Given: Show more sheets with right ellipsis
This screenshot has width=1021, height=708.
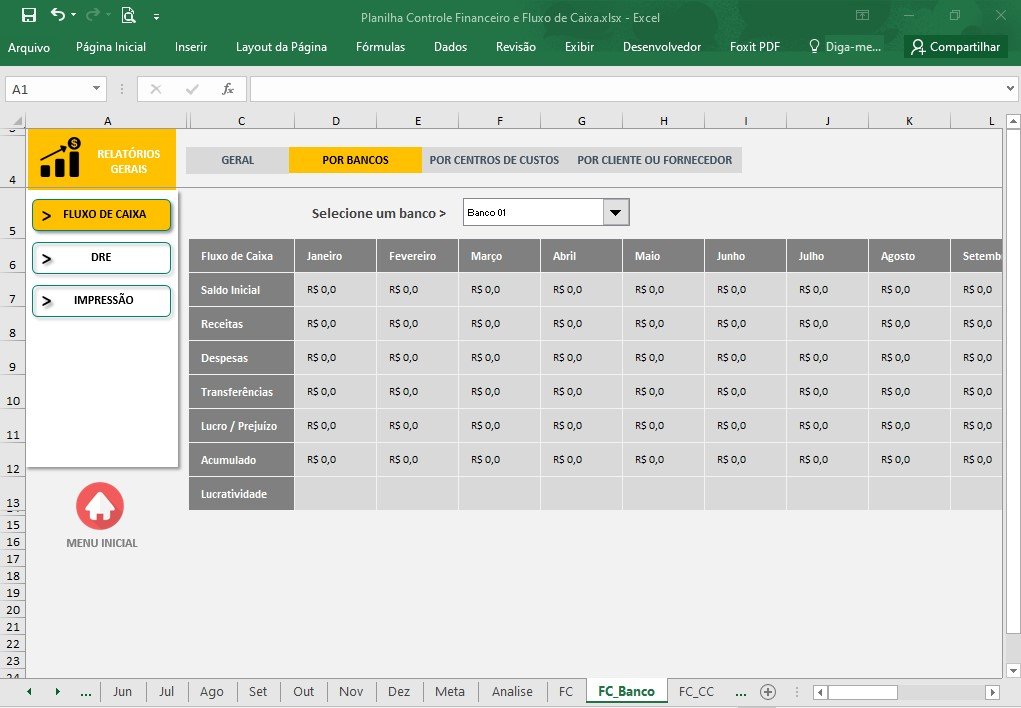Looking at the screenshot, I should pyautogui.click(x=740, y=692).
